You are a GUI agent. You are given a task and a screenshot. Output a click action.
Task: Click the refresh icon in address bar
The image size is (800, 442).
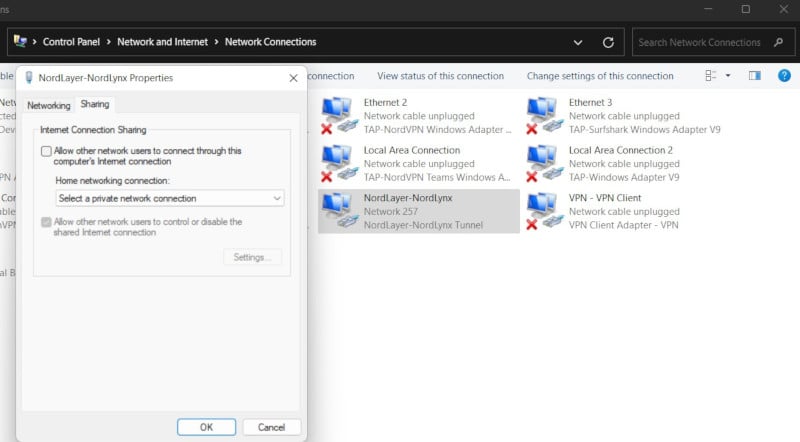click(x=608, y=42)
